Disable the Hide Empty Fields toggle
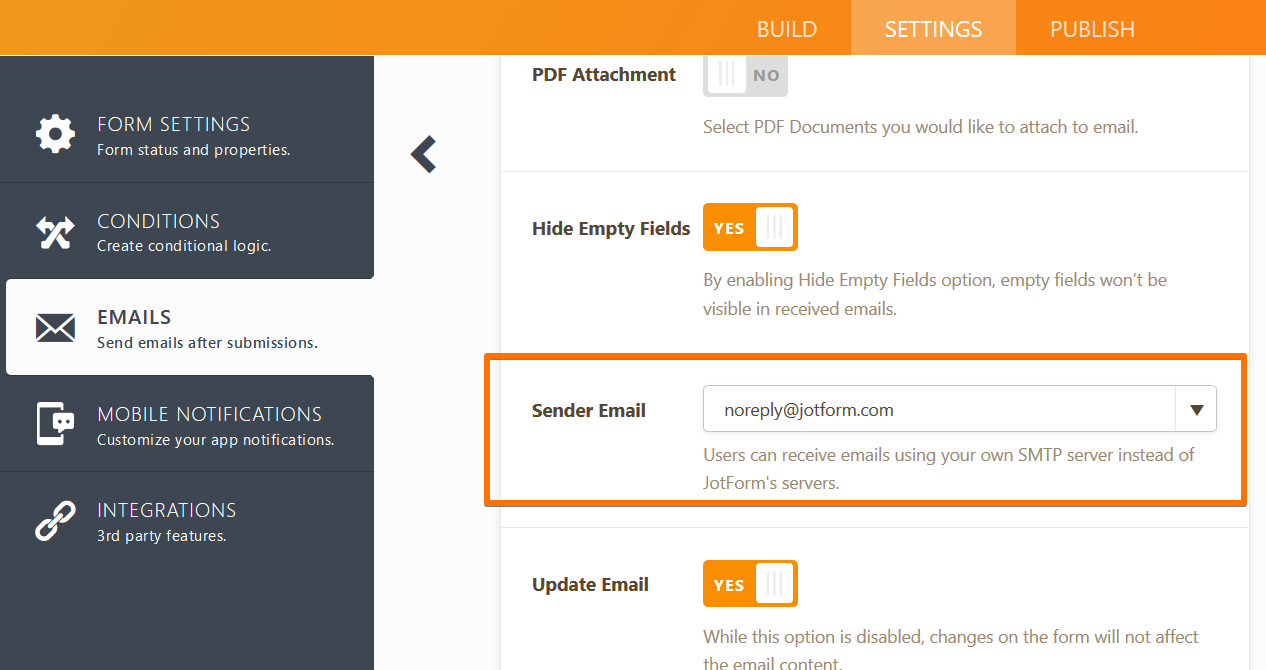Screen dimensions: 1266x670 point(750,227)
